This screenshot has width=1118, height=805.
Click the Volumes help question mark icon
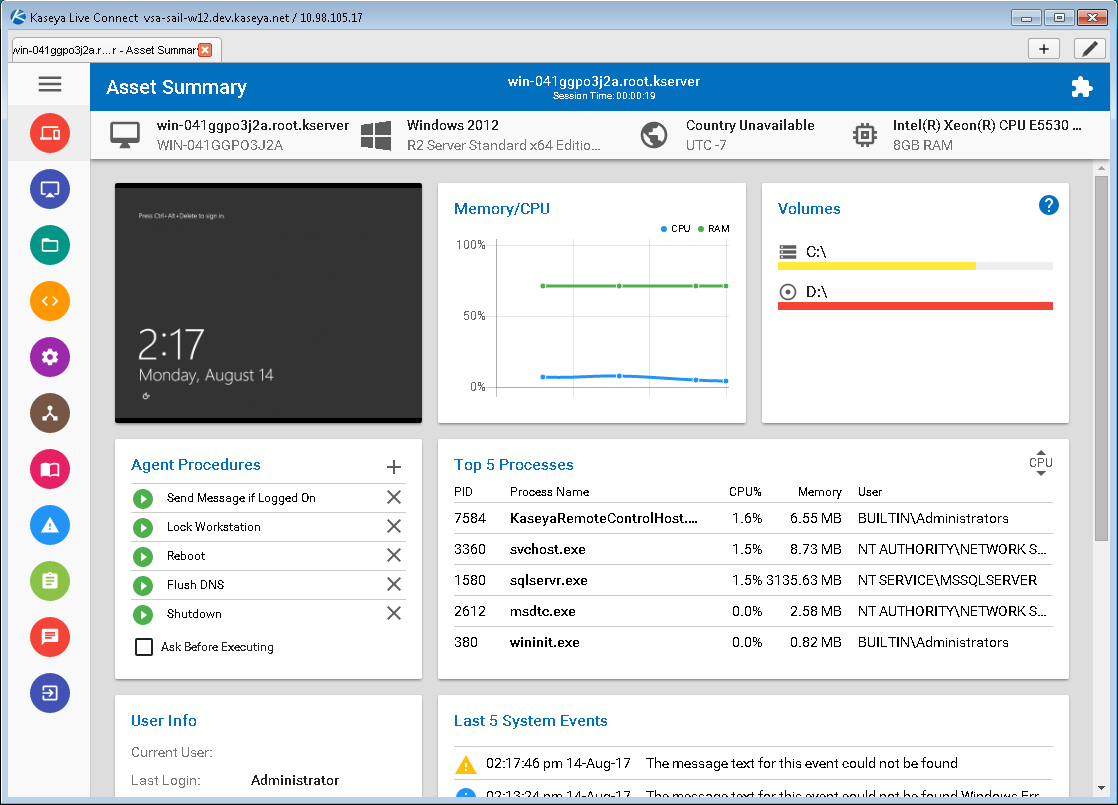pos(1048,205)
